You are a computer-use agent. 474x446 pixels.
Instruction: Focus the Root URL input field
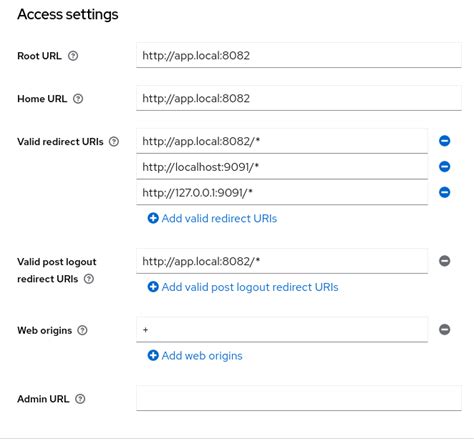tap(299, 55)
